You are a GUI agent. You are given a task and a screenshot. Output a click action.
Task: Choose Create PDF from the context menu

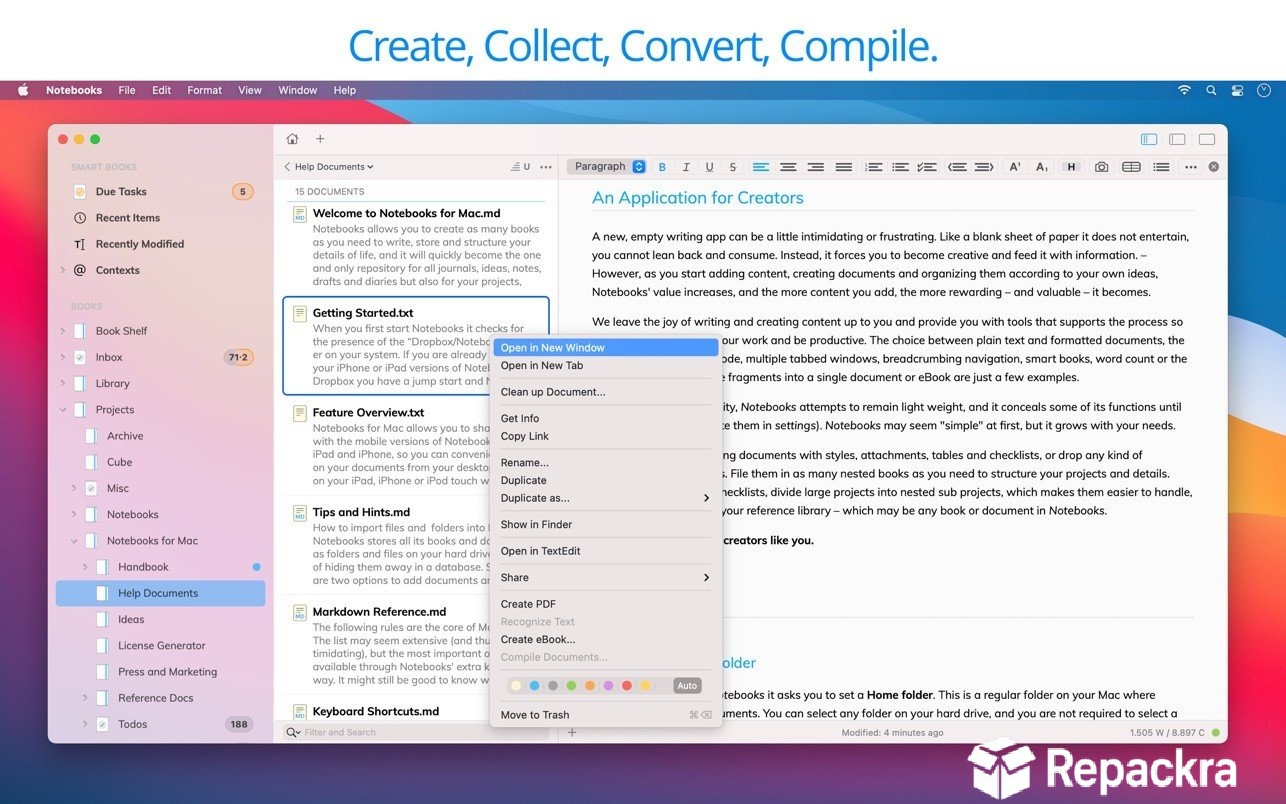(606, 604)
